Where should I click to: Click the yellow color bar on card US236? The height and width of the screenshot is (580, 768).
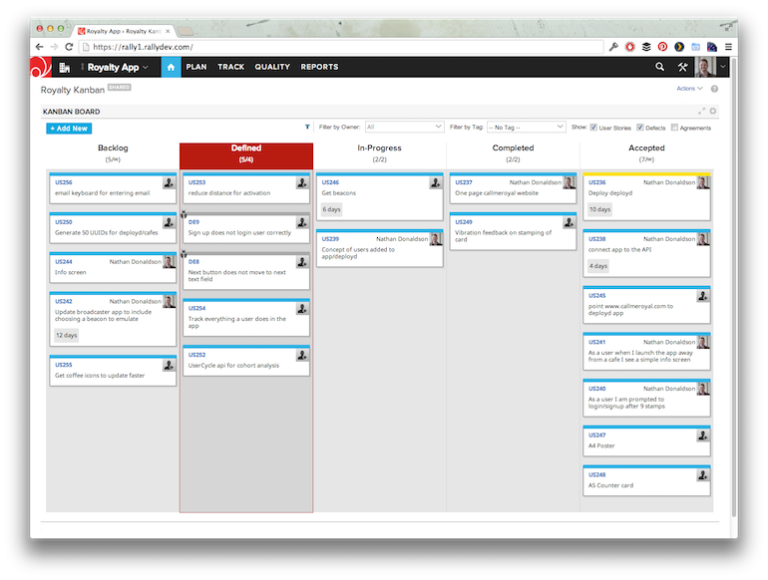pos(646,174)
